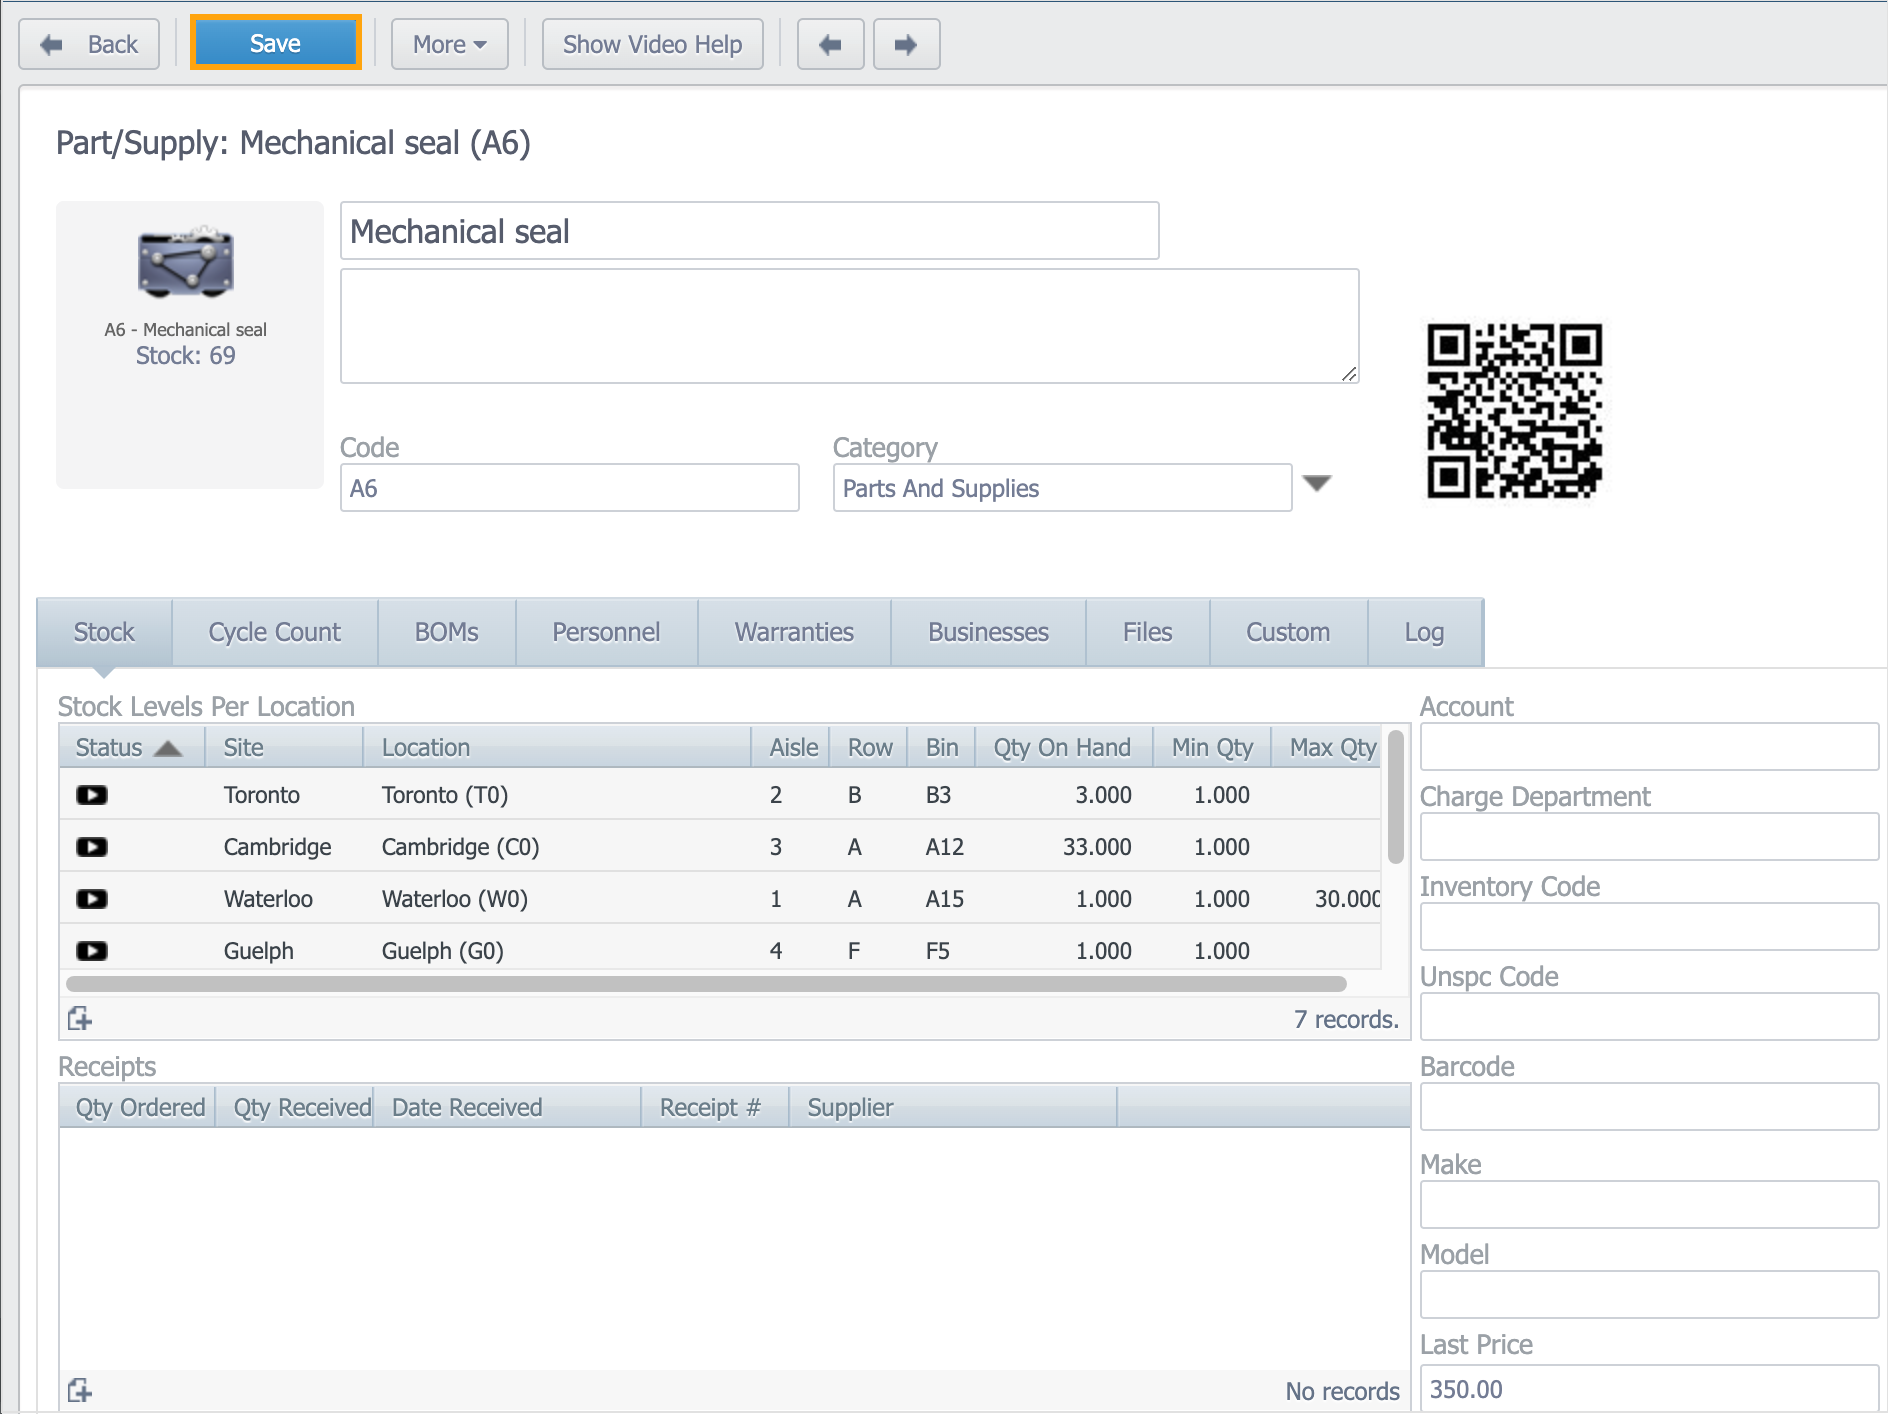Click the Category field Parts And Supplies
This screenshot has height=1414, width=1888.
click(1062, 488)
